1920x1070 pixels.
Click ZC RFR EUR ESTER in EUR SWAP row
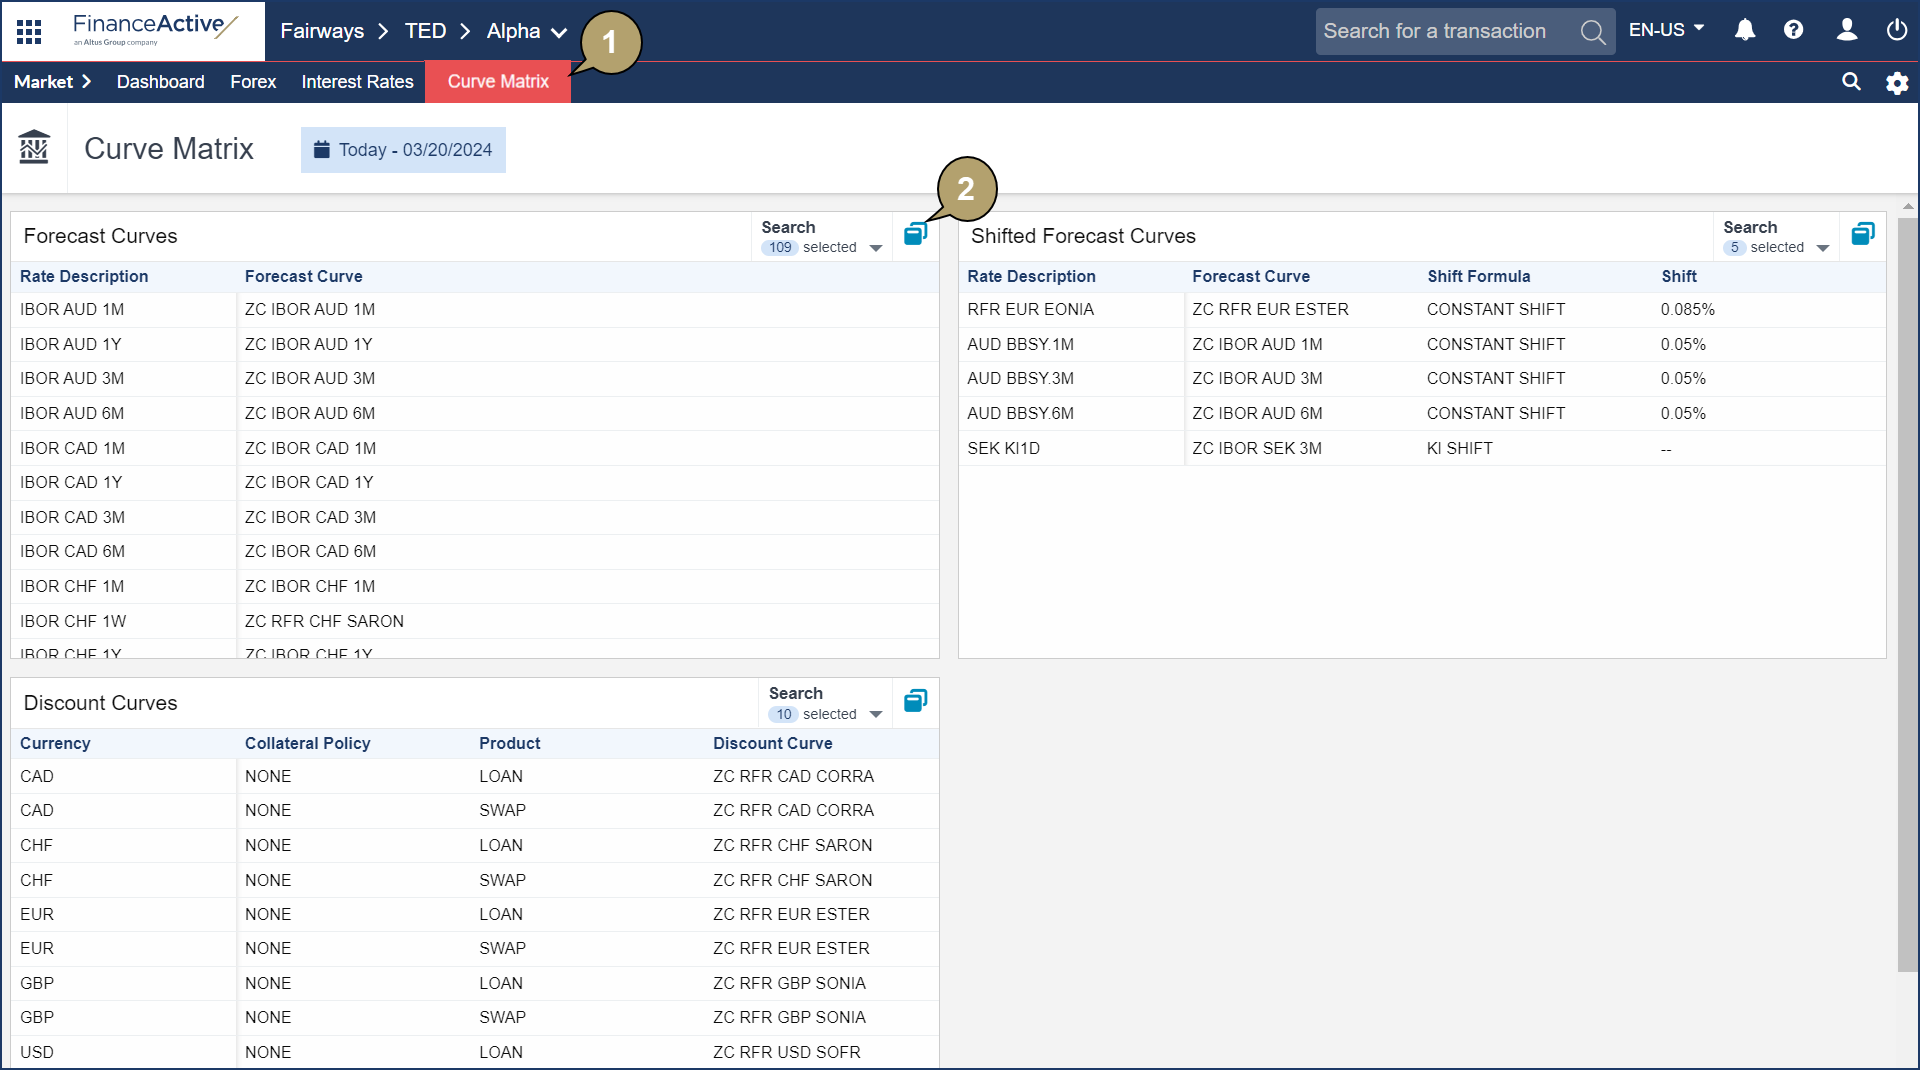click(791, 948)
